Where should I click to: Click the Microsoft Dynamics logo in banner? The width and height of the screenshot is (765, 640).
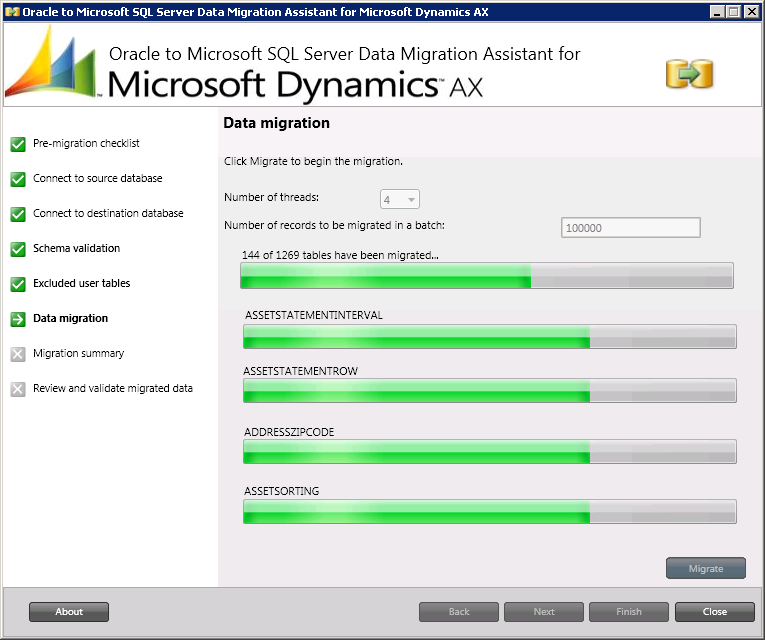click(x=50, y=63)
